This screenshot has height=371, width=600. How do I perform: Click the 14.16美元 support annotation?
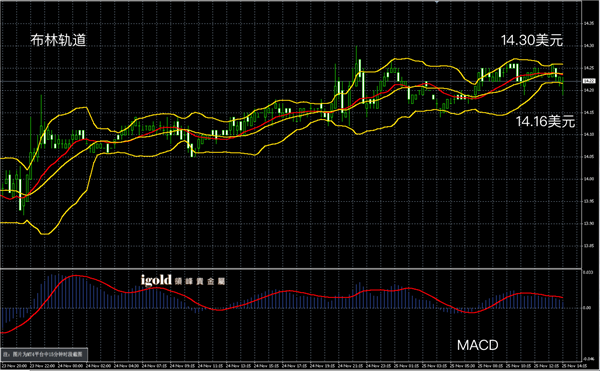[x=545, y=121]
